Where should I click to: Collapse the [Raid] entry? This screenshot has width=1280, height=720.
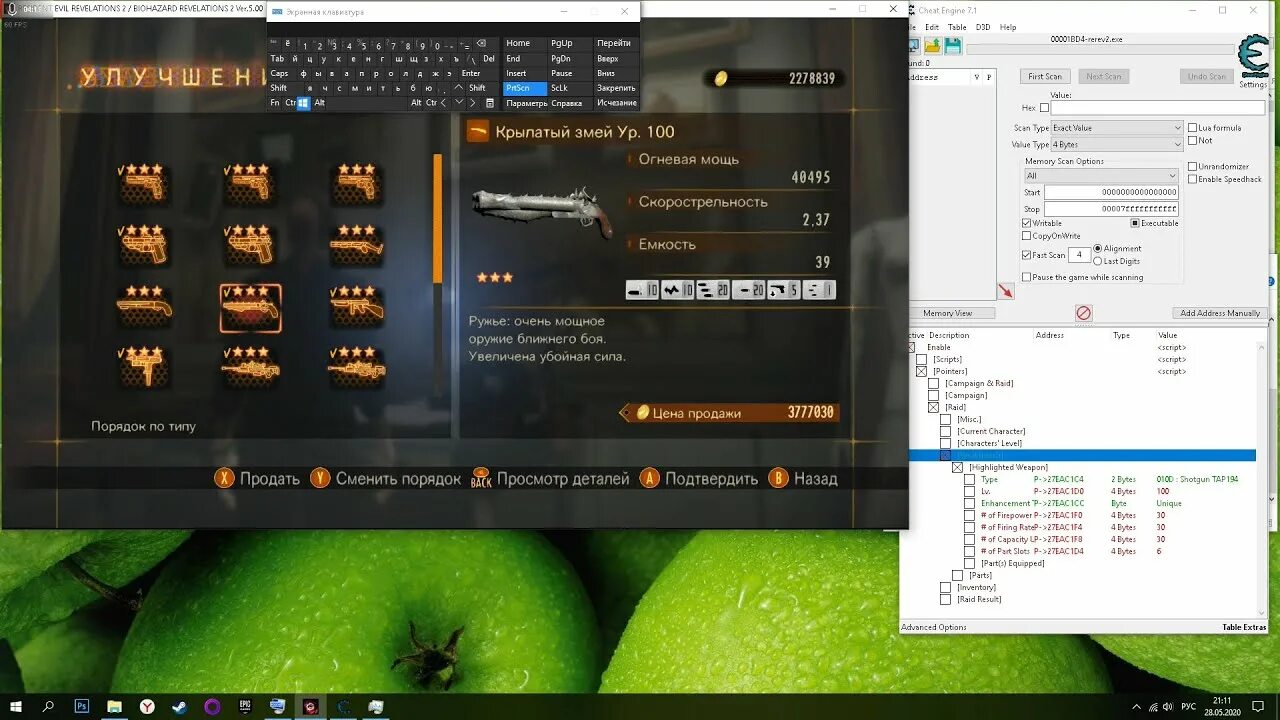(x=933, y=407)
